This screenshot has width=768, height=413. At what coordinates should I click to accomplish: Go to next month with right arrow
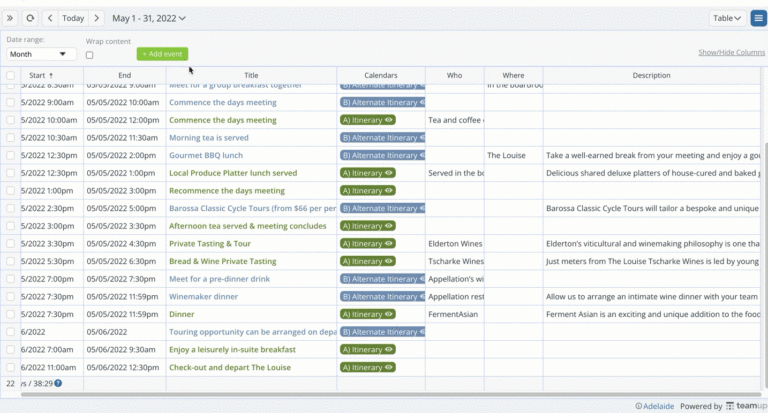point(96,18)
